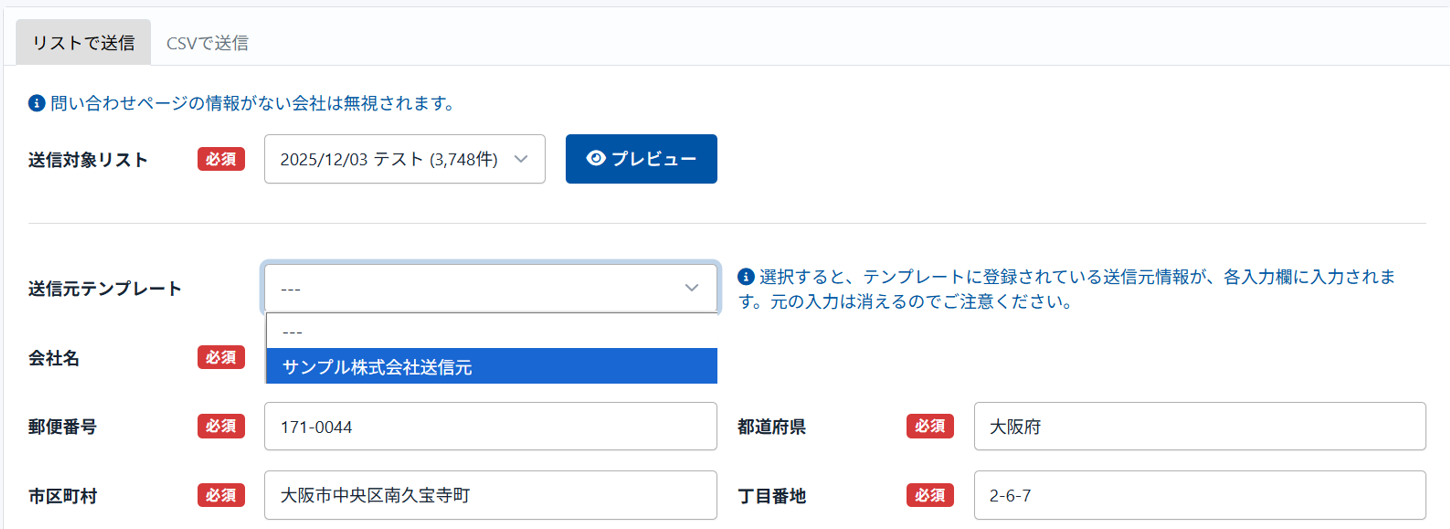
Task: Select サンプル株式会社送信元 from the dropdown list
Action: tap(490, 367)
